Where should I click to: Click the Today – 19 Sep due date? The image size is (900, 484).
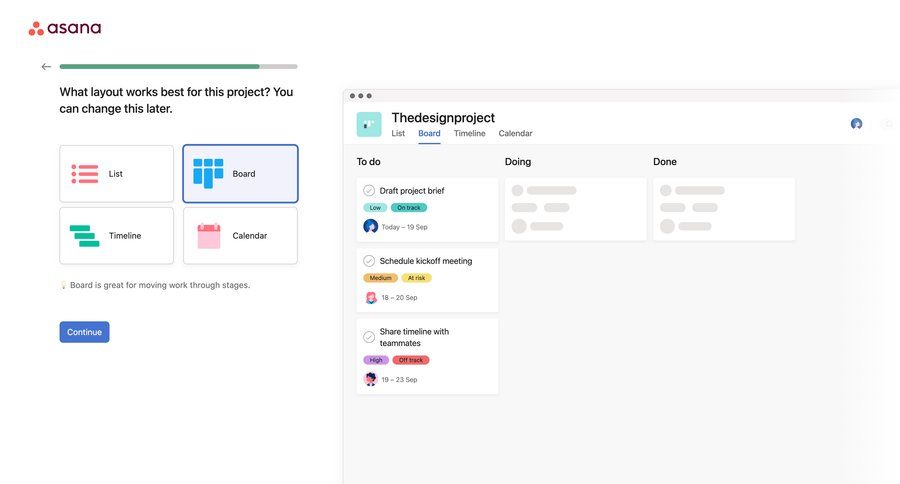[405, 227]
